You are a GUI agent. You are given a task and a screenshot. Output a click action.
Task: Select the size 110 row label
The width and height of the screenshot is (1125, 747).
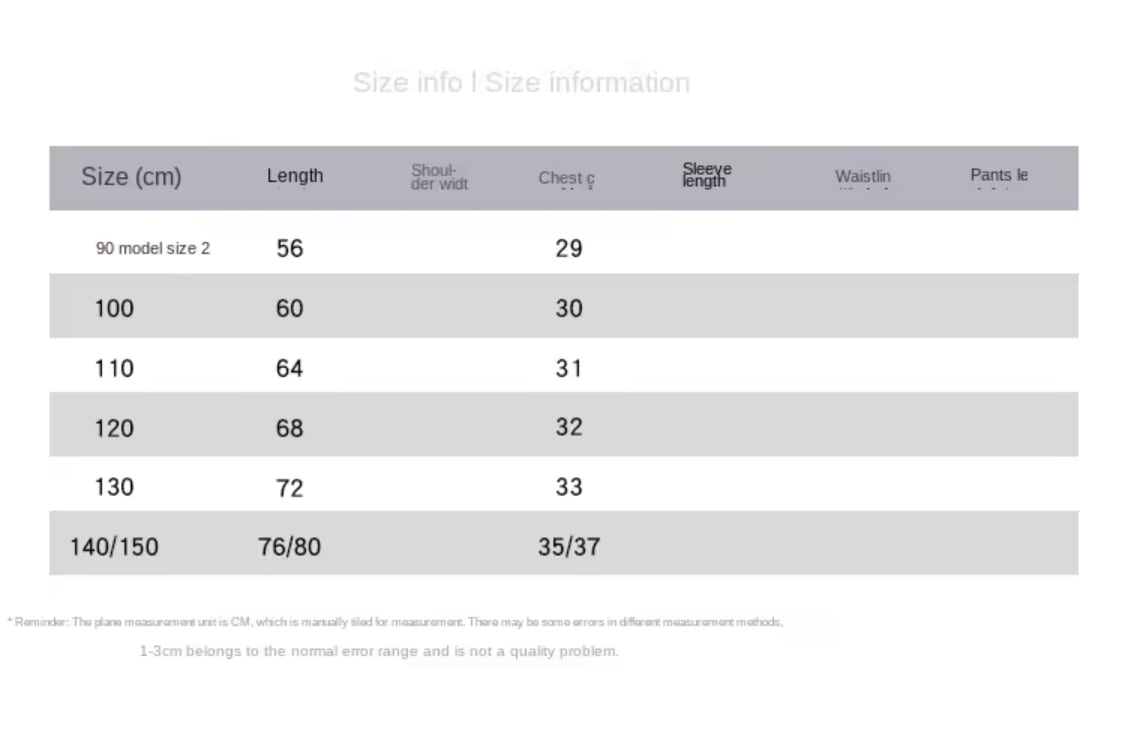click(x=114, y=368)
